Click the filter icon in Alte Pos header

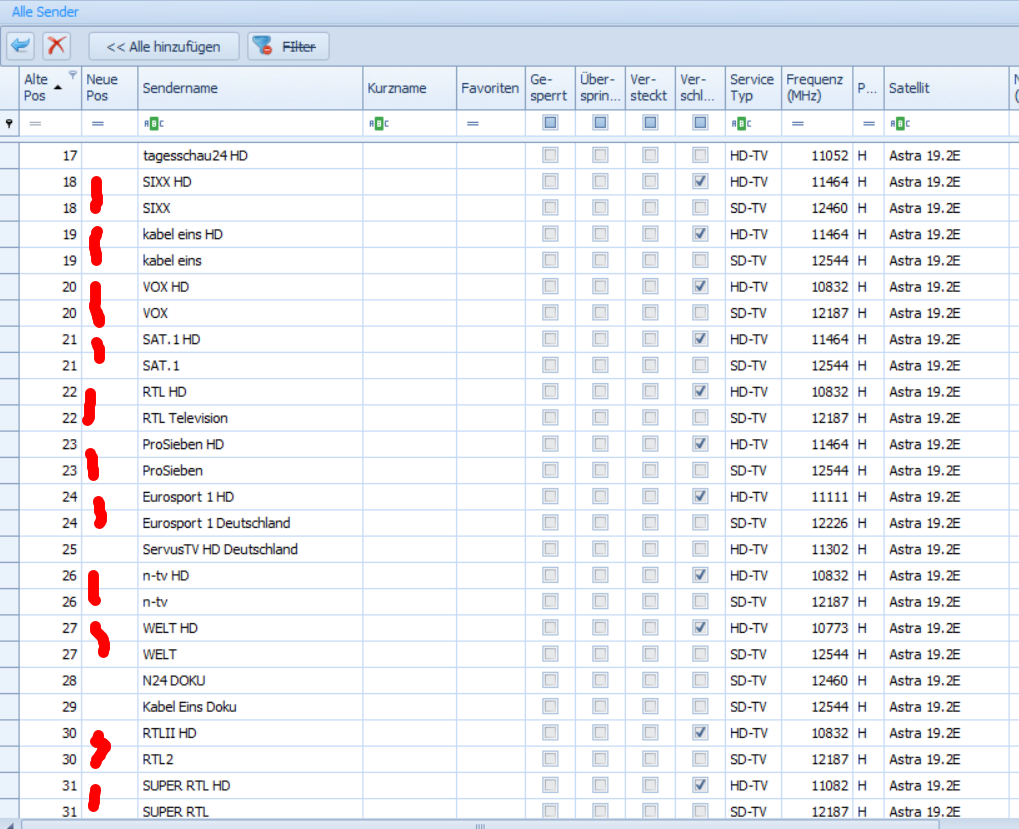point(72,75)
